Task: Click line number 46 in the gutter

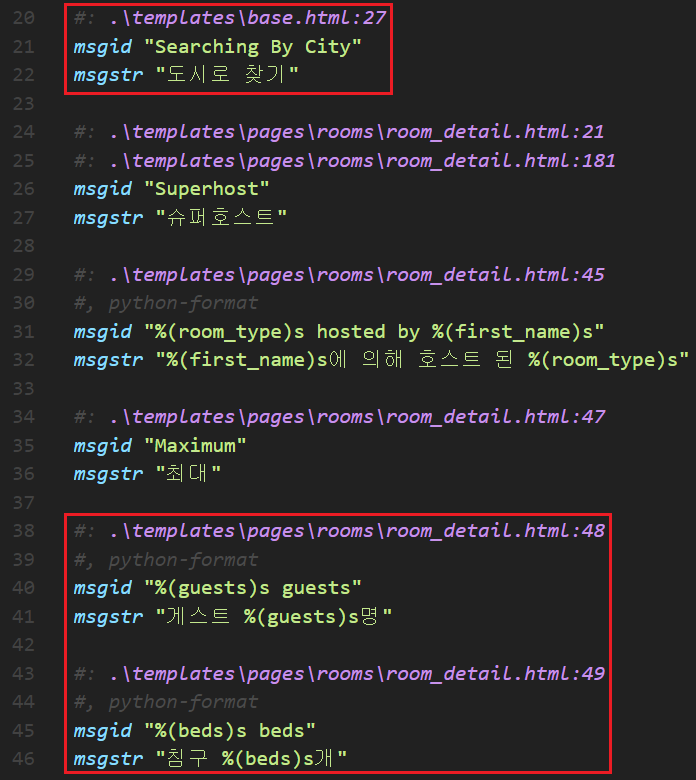Action: [x=24, y=760]
